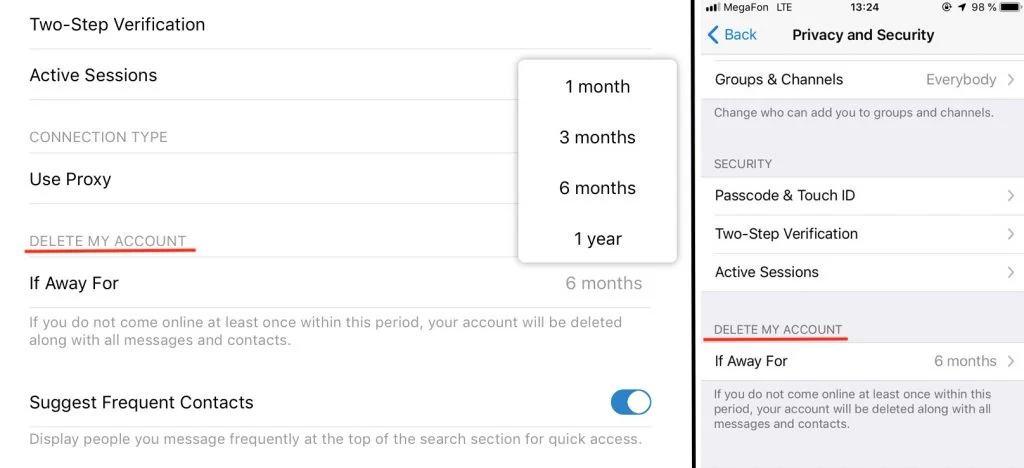Expand If Away For row on phone

(862, 361)
